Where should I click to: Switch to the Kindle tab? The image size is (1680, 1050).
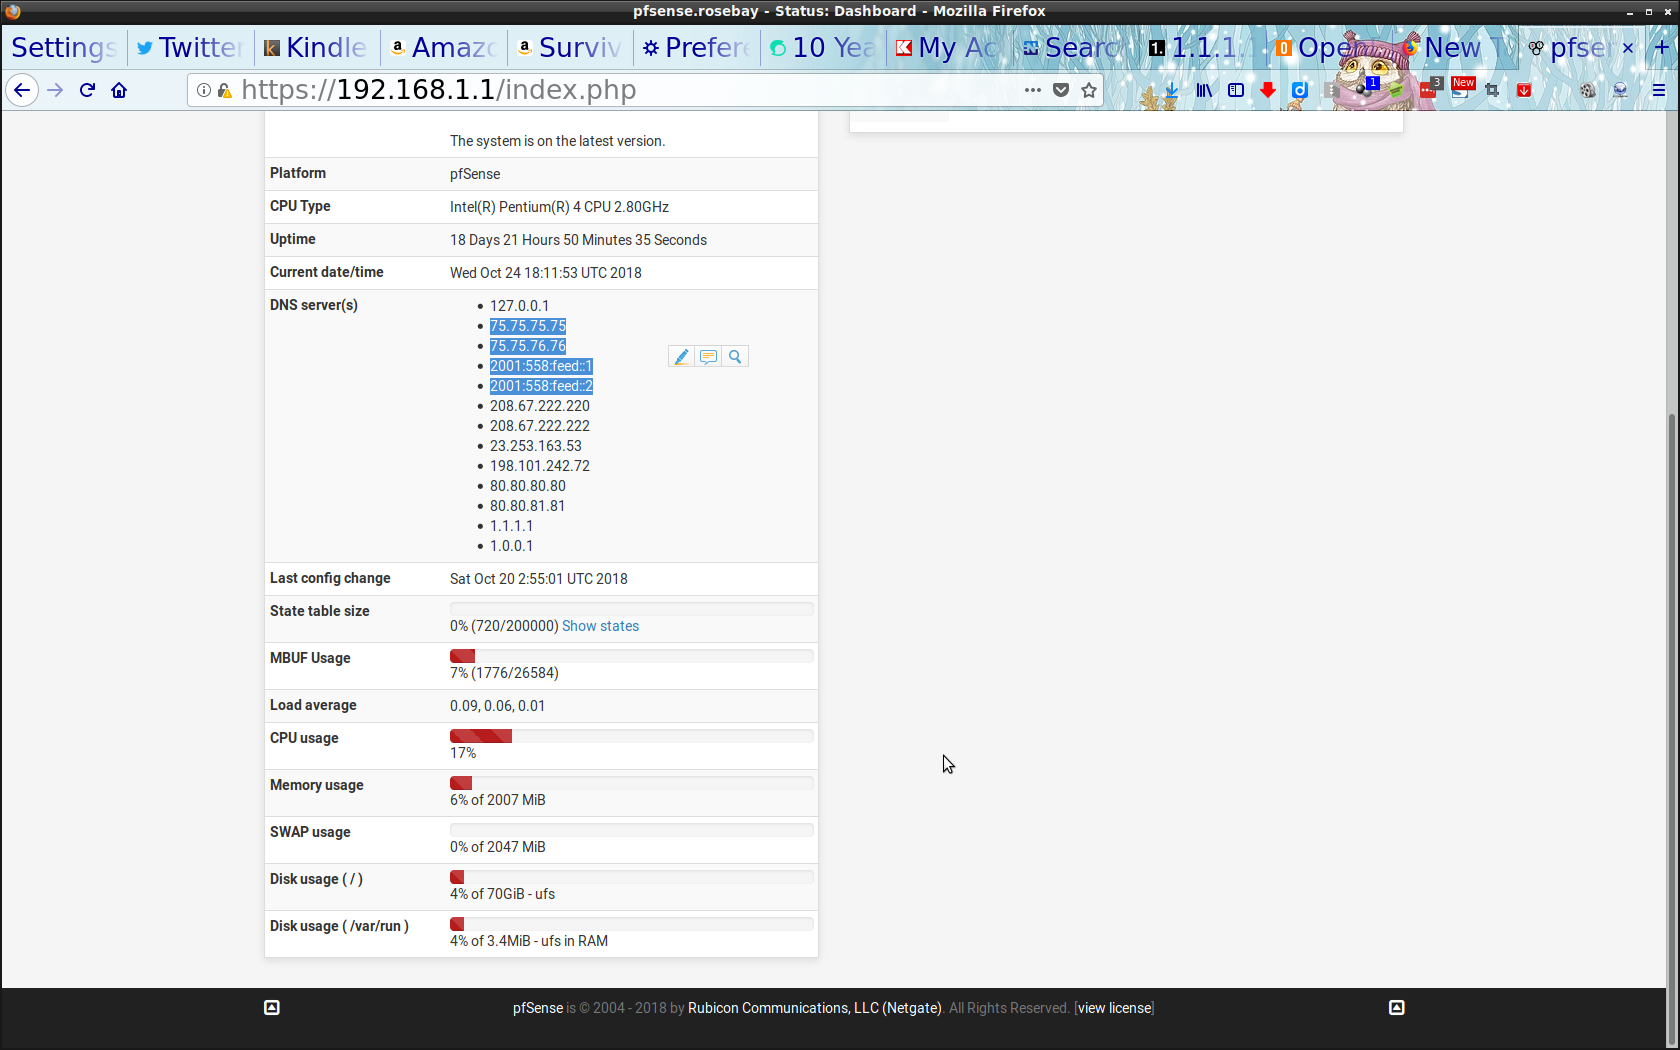pos(316,47)
